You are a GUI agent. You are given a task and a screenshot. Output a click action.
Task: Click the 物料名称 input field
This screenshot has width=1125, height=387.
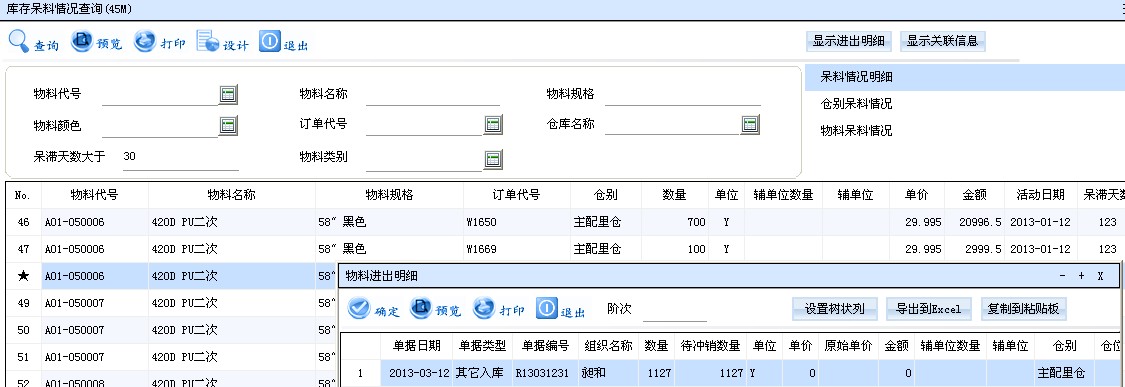tap(433, 95)
